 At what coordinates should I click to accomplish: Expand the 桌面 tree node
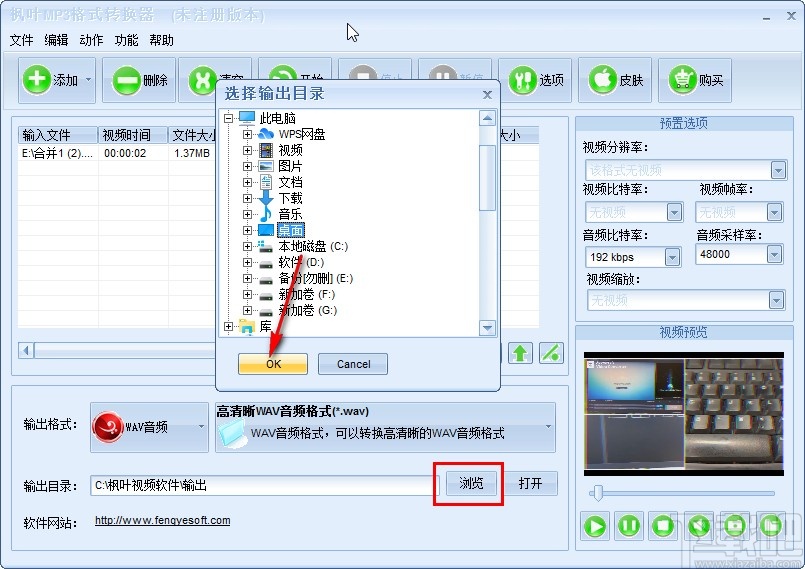point(247,230)
